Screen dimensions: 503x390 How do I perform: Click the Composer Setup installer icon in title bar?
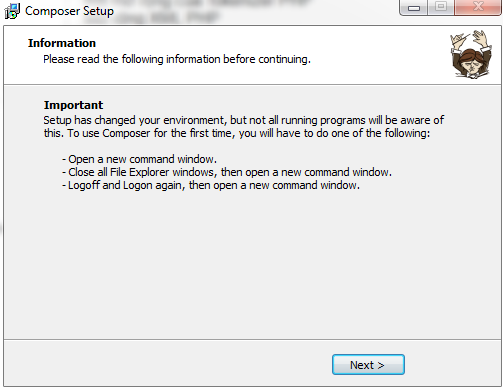[x=12, y=11]
